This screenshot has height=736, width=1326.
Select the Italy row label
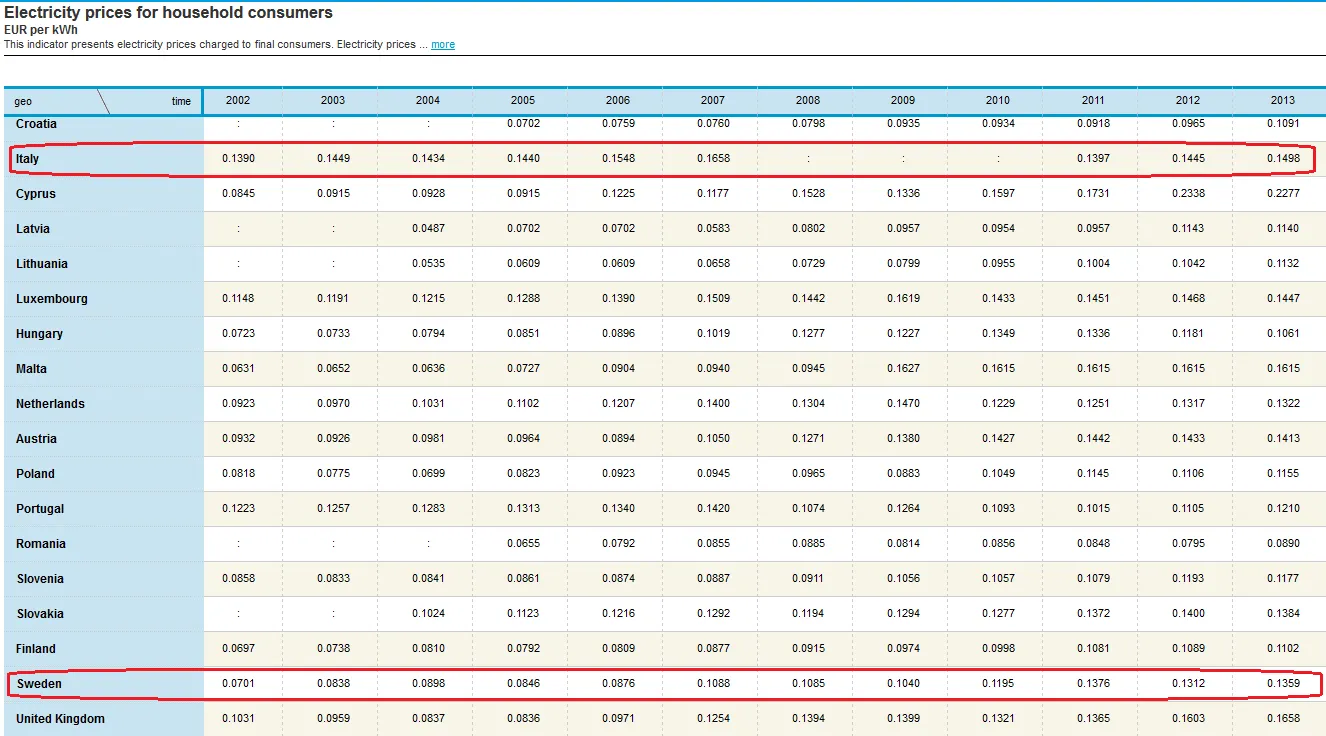[x=27, y=159]
